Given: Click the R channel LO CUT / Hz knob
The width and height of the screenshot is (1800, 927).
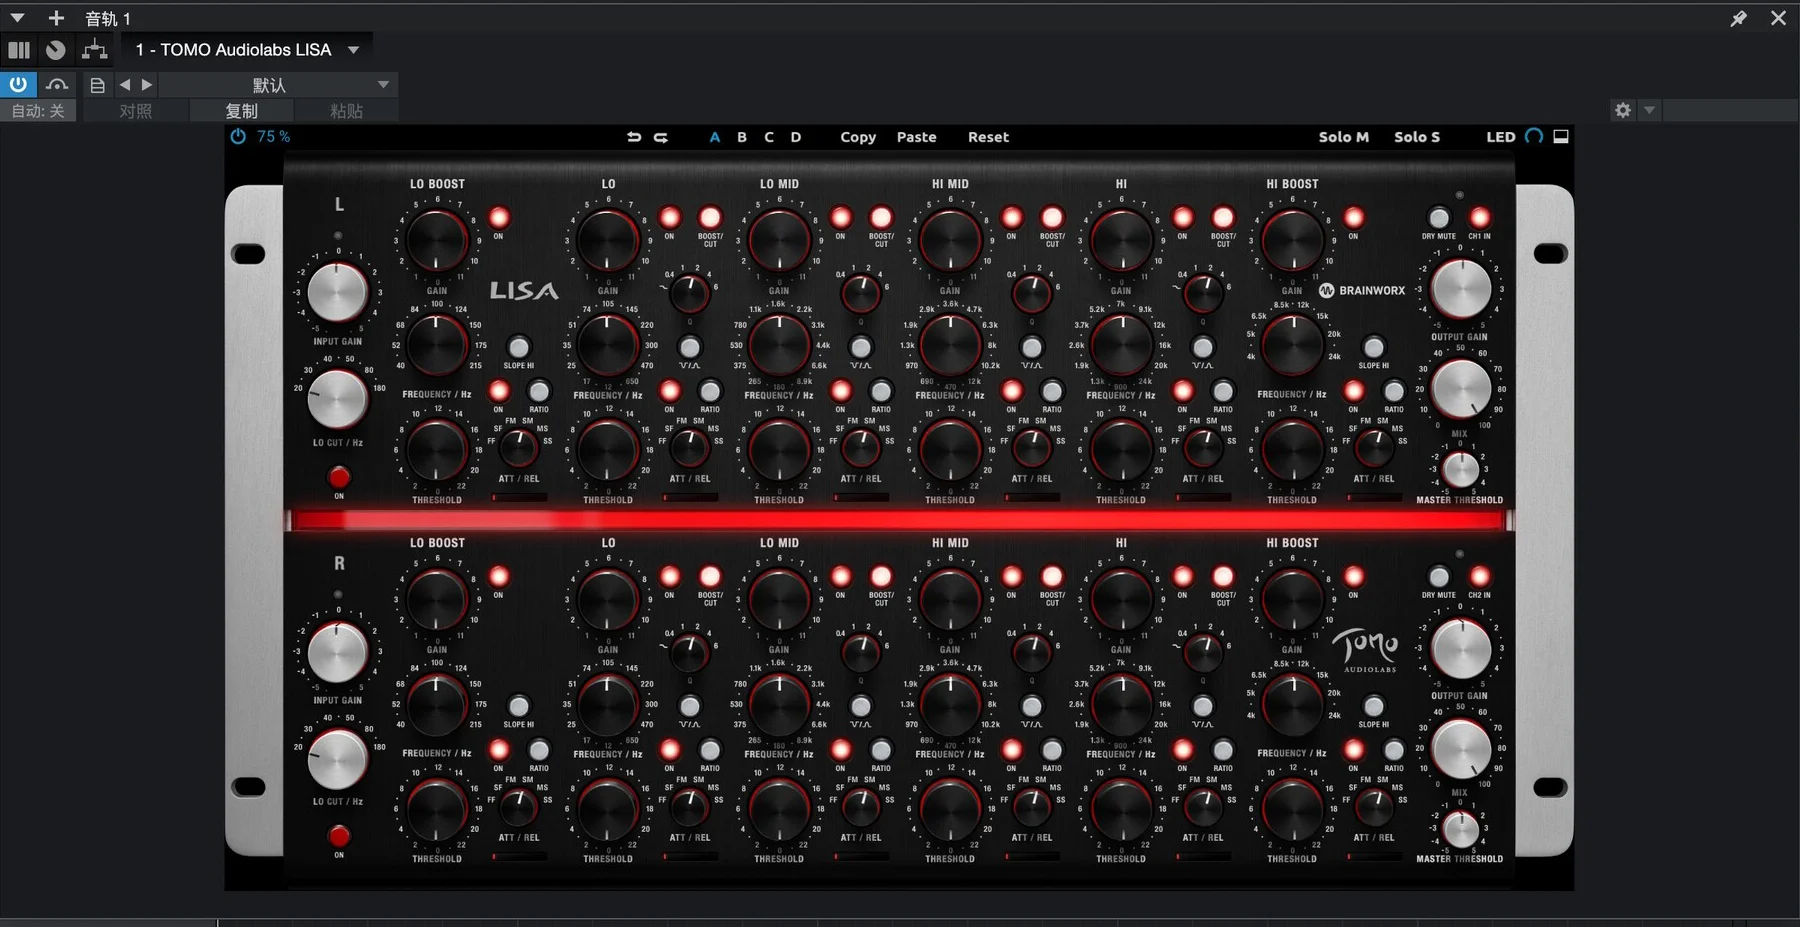Looking at the screenshot, I should click(337, 757).
